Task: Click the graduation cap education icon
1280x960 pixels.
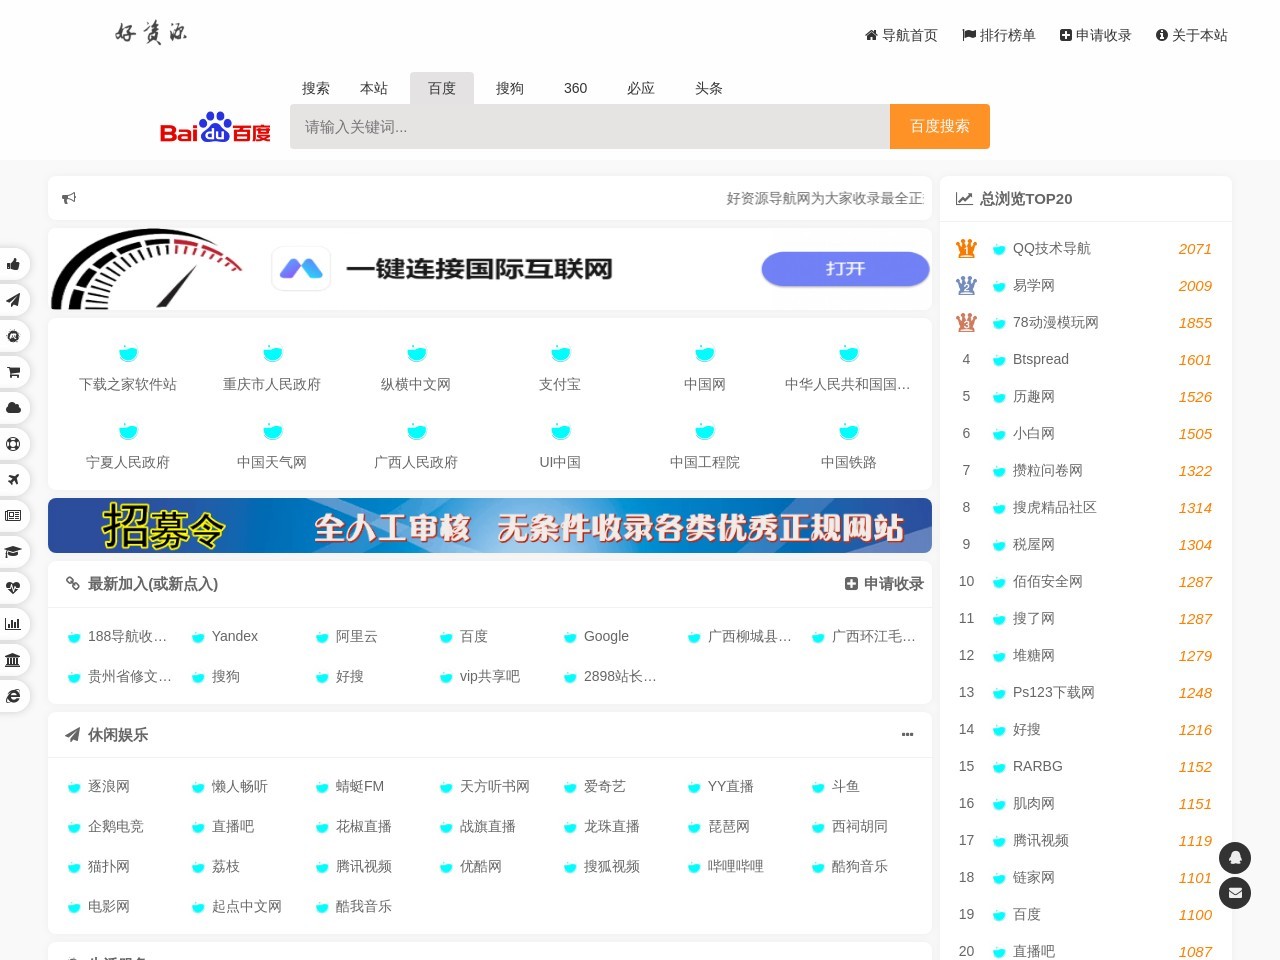Action: (x=14, y=552)
